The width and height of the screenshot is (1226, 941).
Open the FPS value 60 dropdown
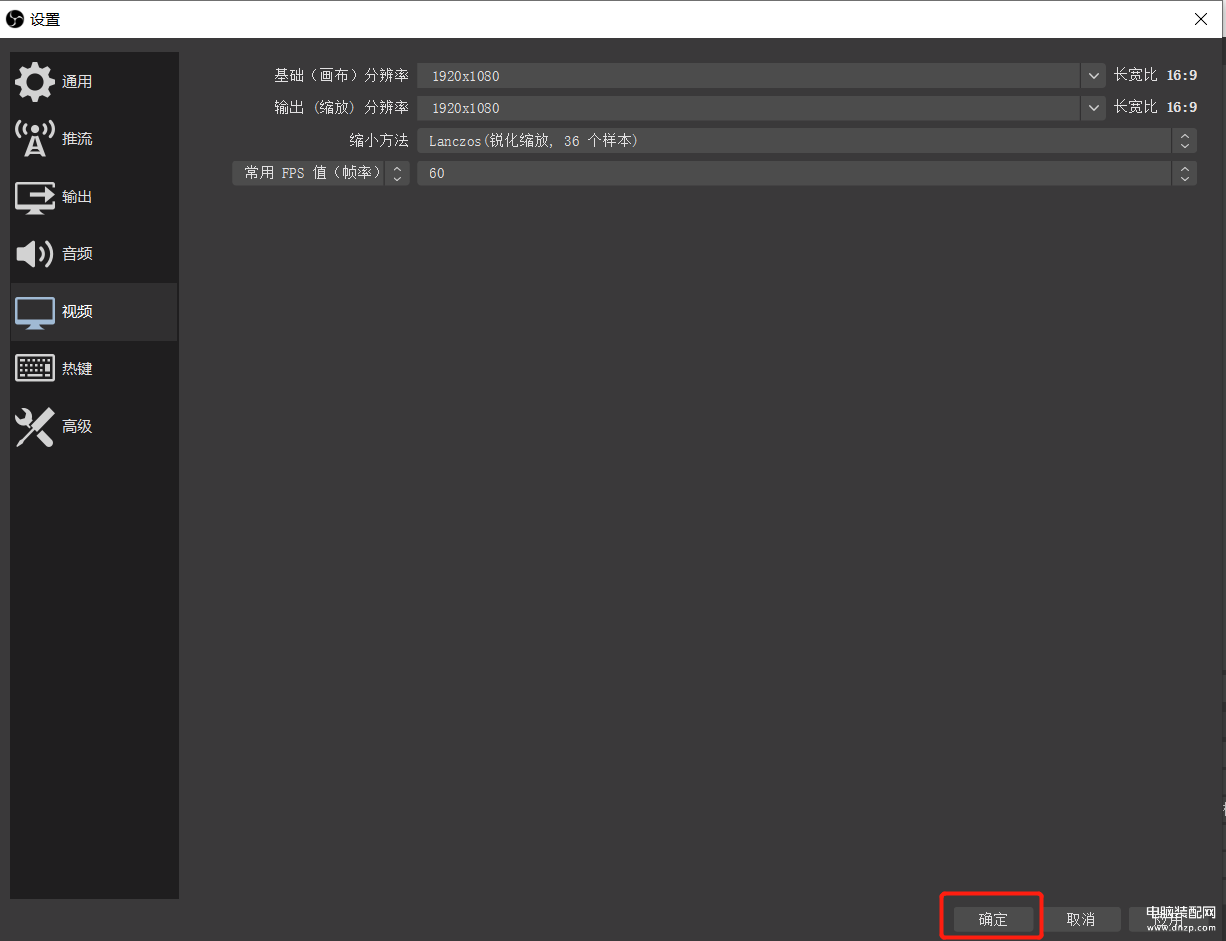(x=807, y=173)
